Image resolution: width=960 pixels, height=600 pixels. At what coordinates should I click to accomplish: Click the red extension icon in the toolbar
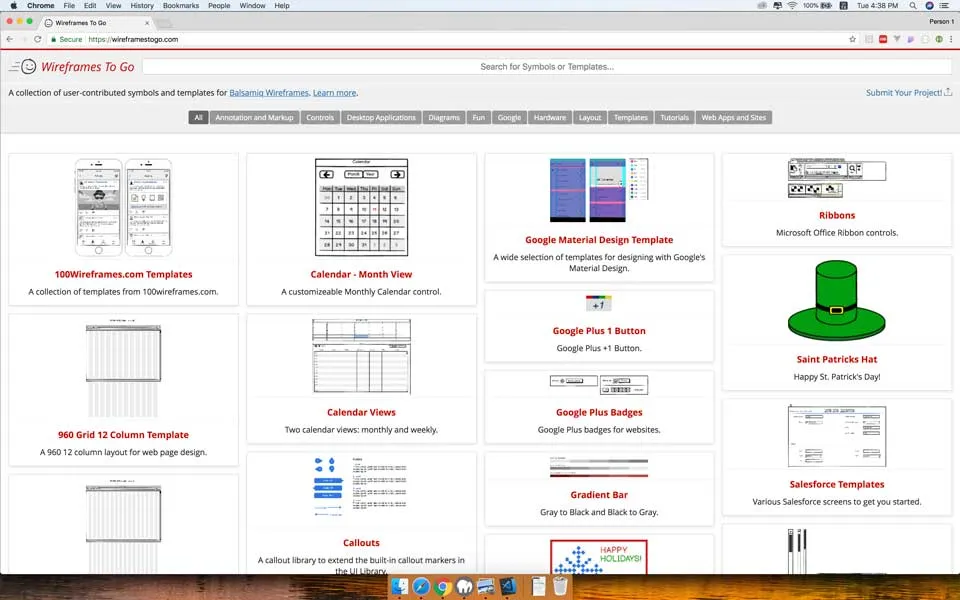point(883,38)
